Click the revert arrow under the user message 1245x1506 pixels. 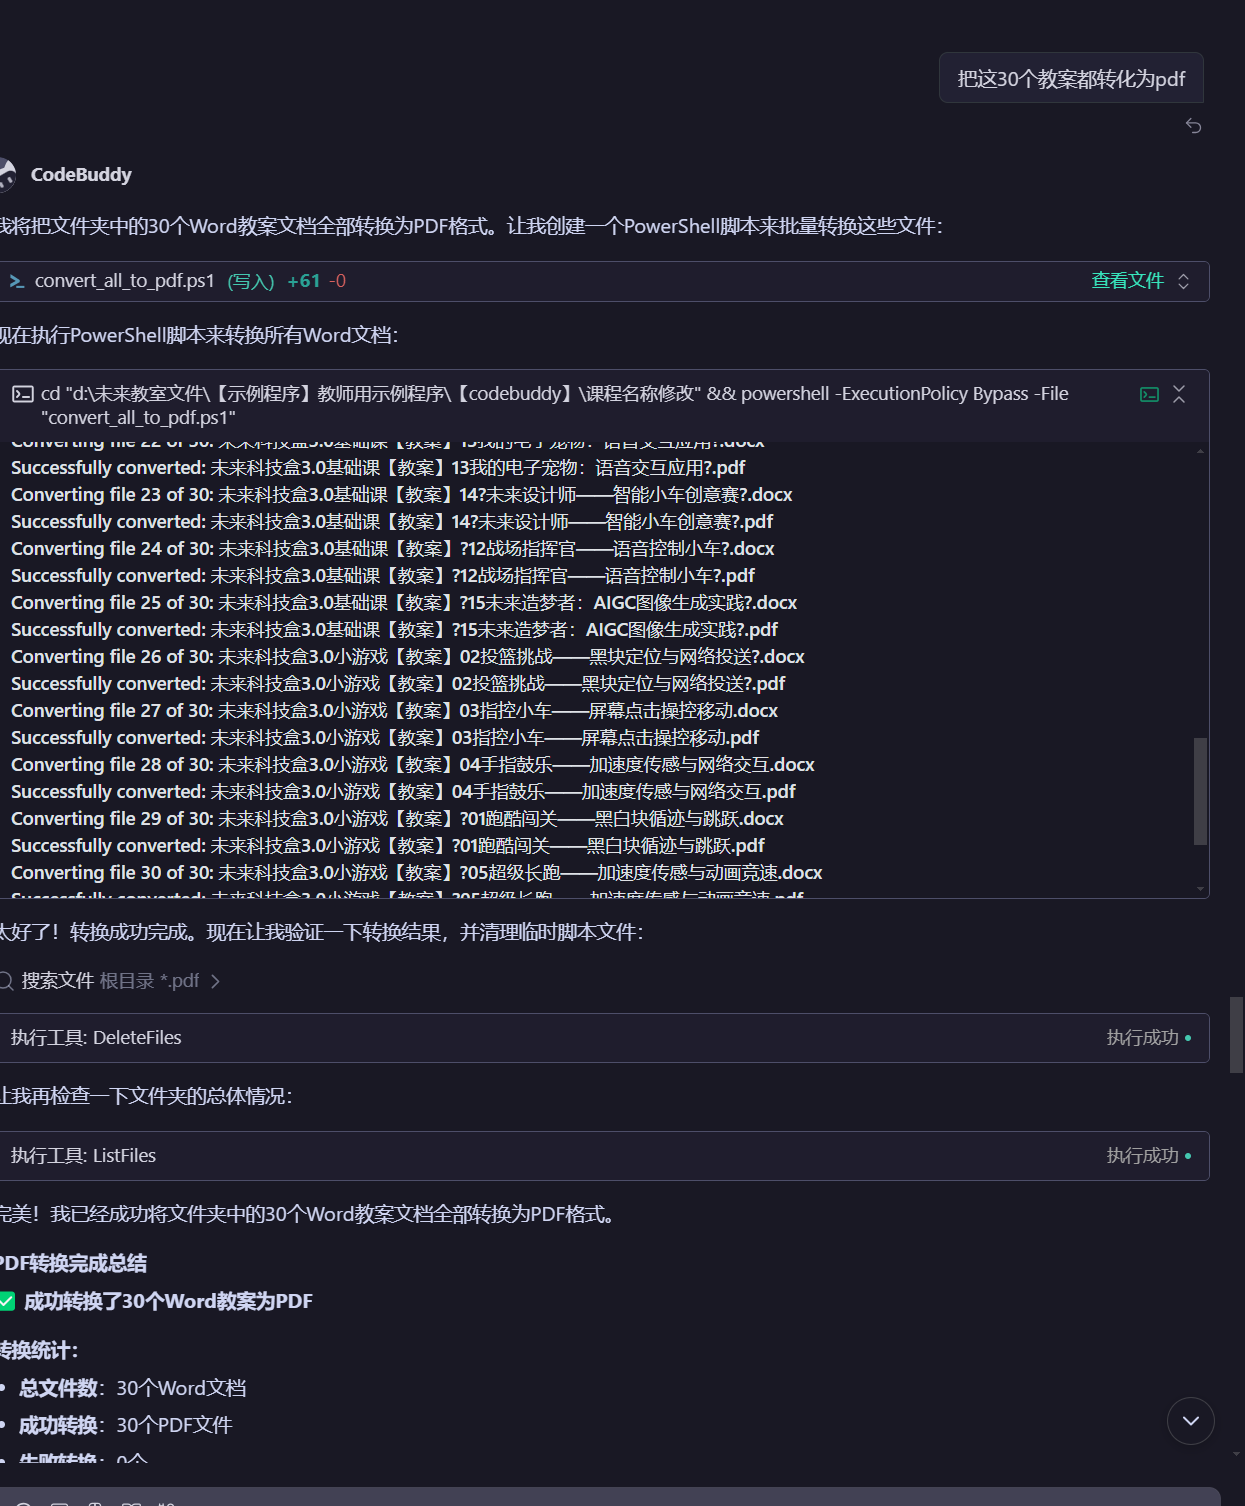[1193, 126]
